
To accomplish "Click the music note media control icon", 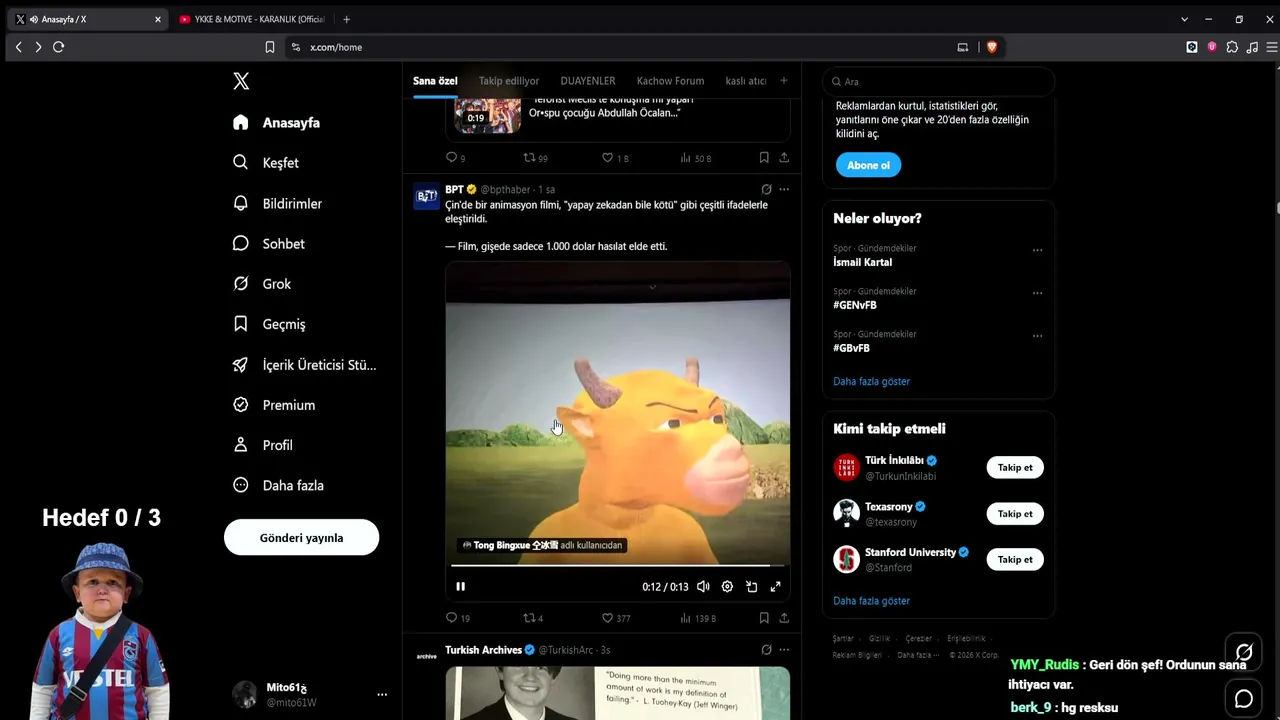I will pyautogui.click(x=1252, y=47).
